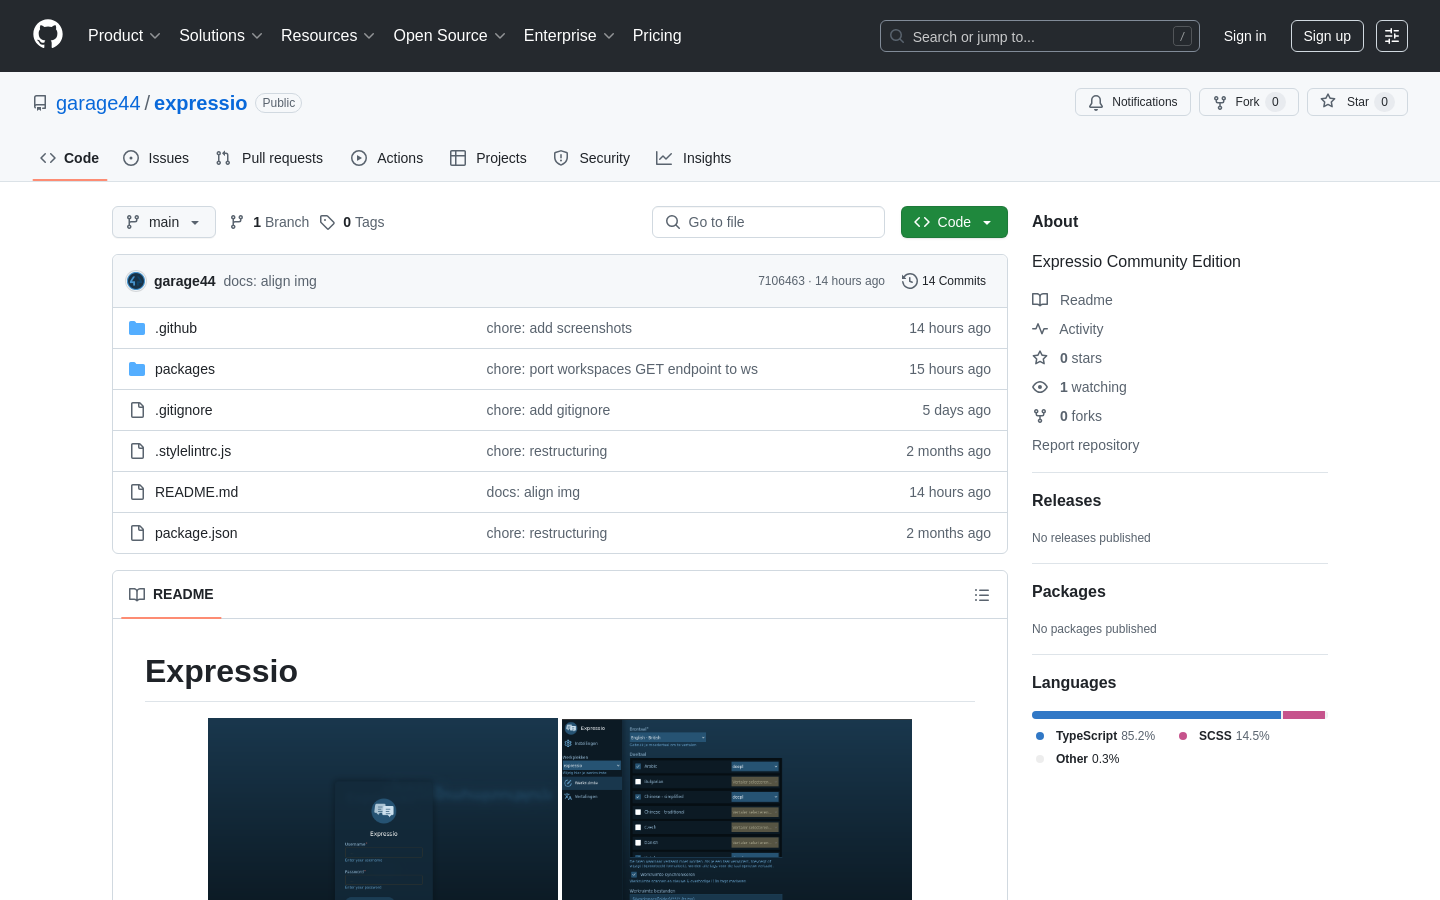
Task: Expand the Enterprise menu
Action: 569,36
